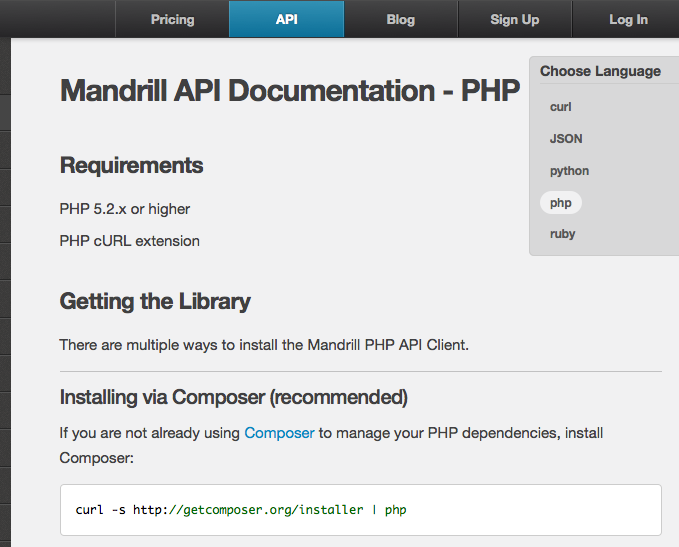Viewport: 679px width, 547px height.
Task: Click the 'Getting the Library' heading
Action: pos(155,301)
